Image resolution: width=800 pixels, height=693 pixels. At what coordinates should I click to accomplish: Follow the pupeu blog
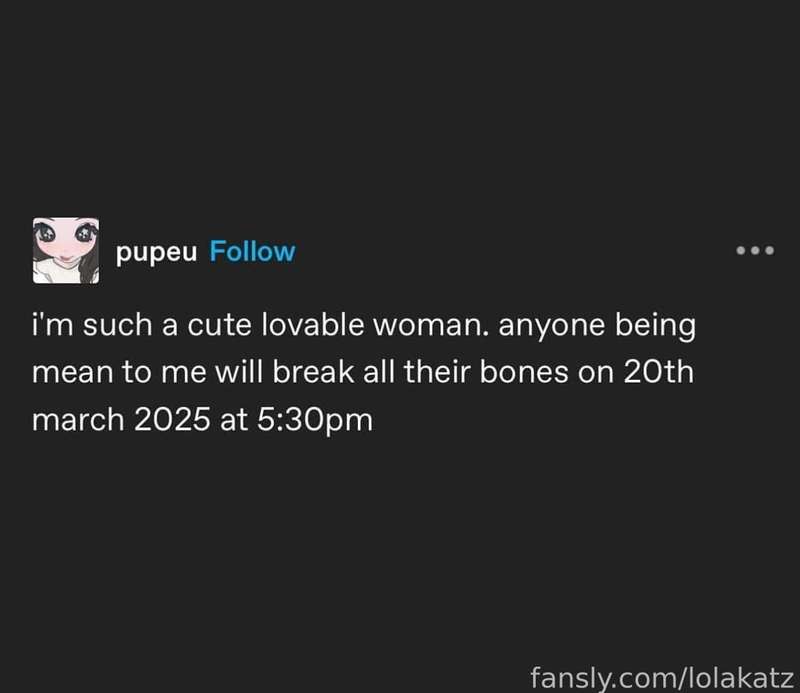(x=252, y=251)
